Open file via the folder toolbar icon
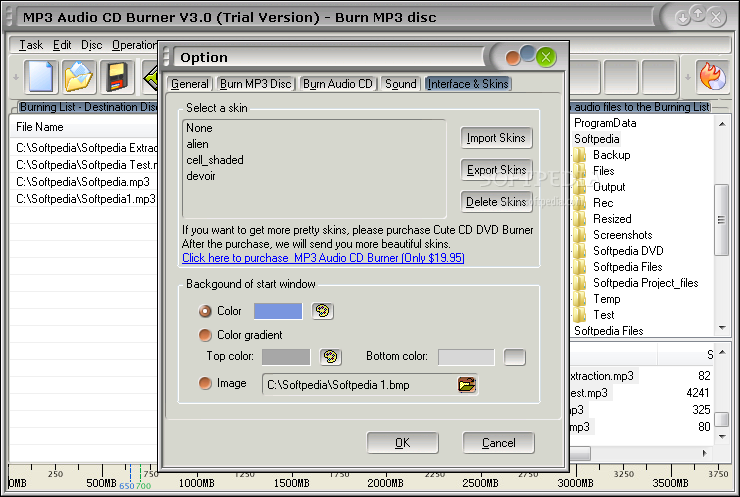The height and width of the screenshot is (497, 740). pyautogui.click(x=78, y=76)
